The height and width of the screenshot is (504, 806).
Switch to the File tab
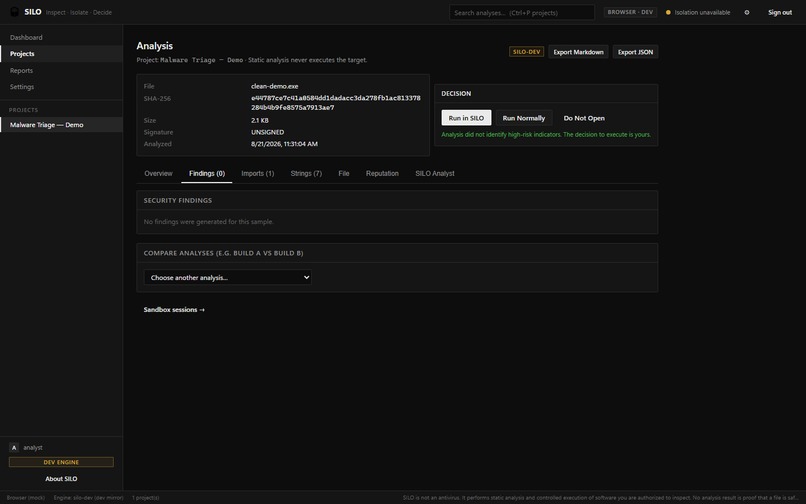pos(344,173)
